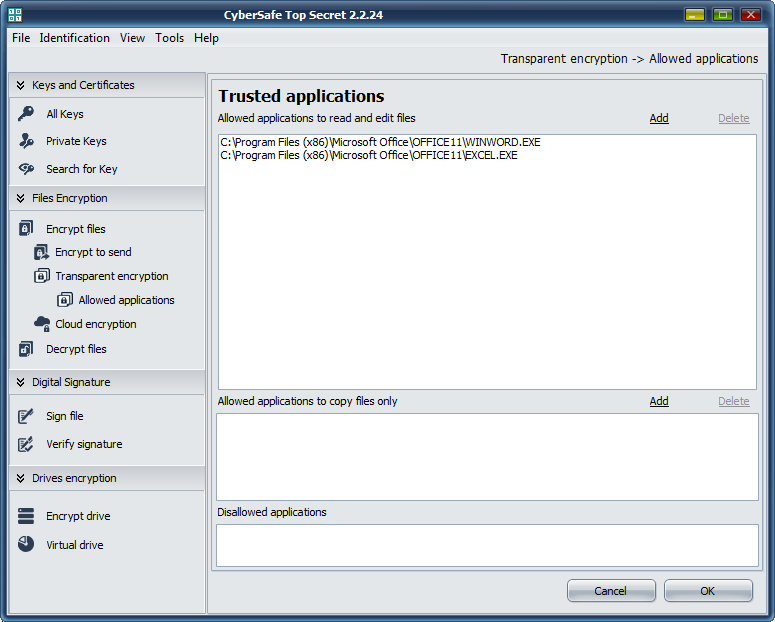775x622 pixels.
Task: Collapse the Digital Signature section
Action: [20, 382]
